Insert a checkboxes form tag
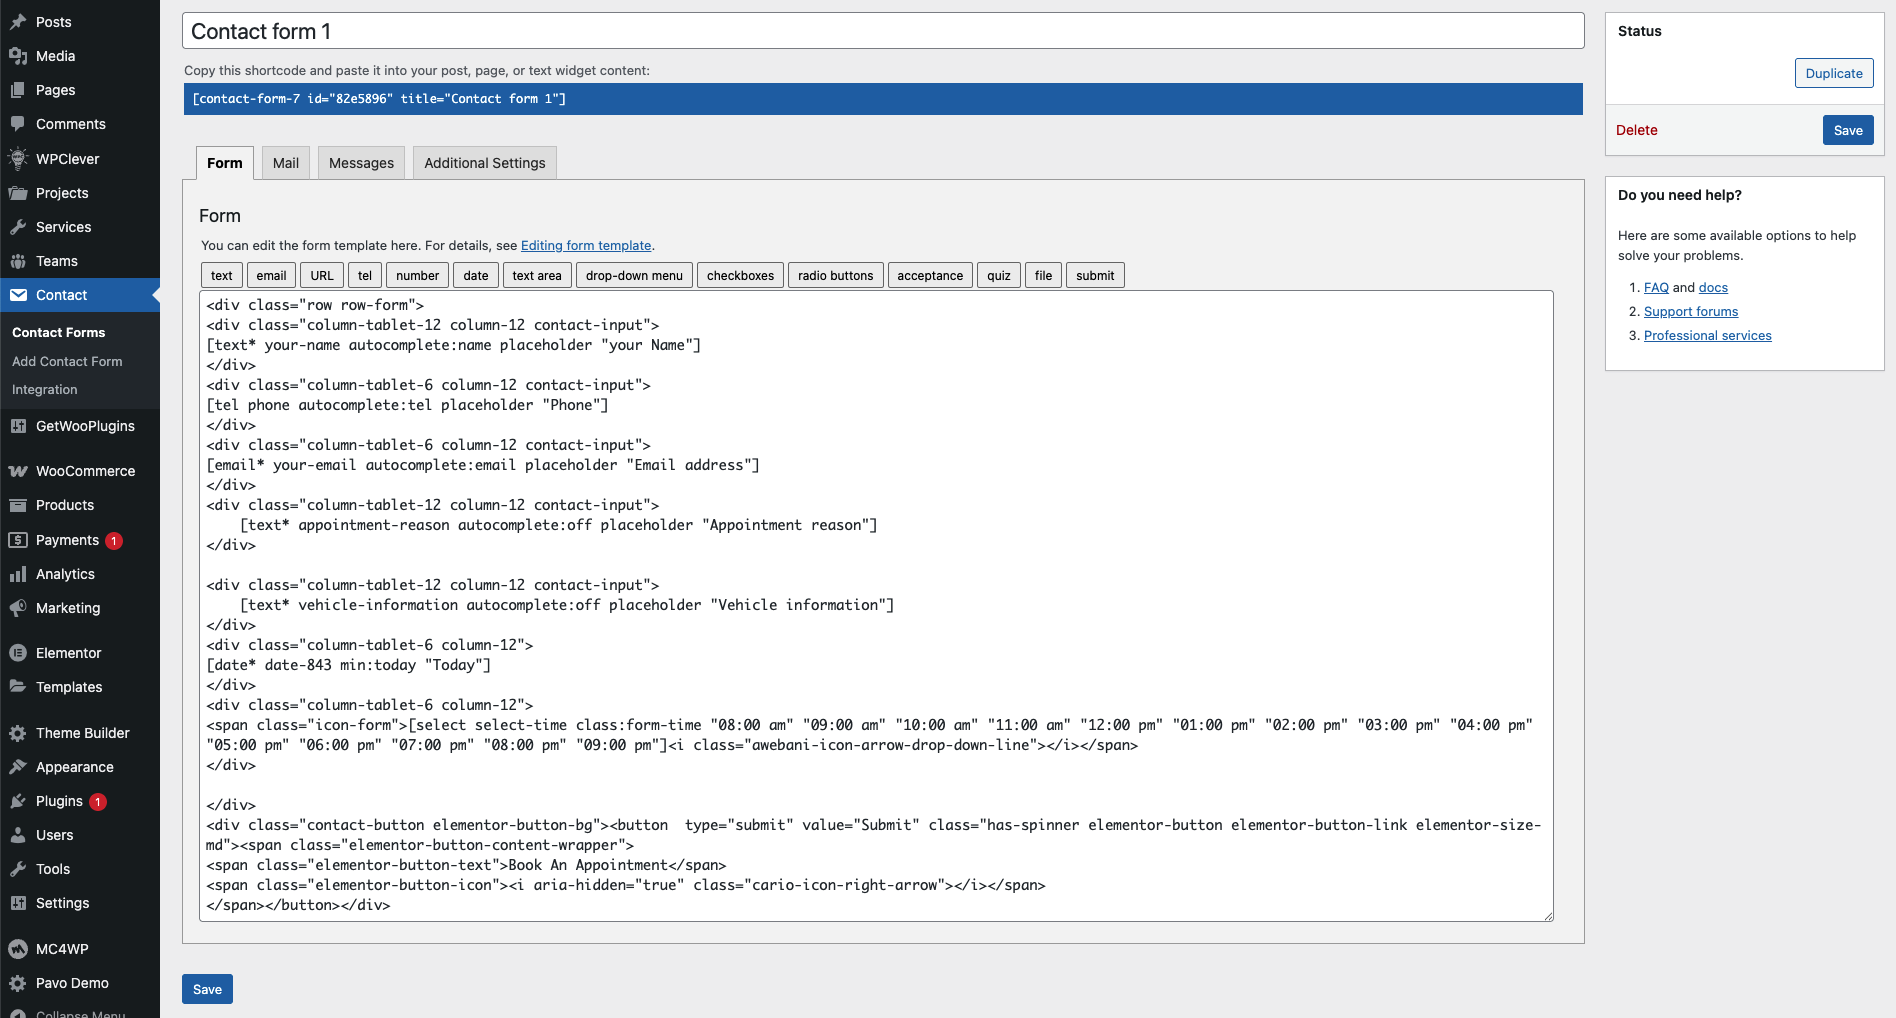 740,276
